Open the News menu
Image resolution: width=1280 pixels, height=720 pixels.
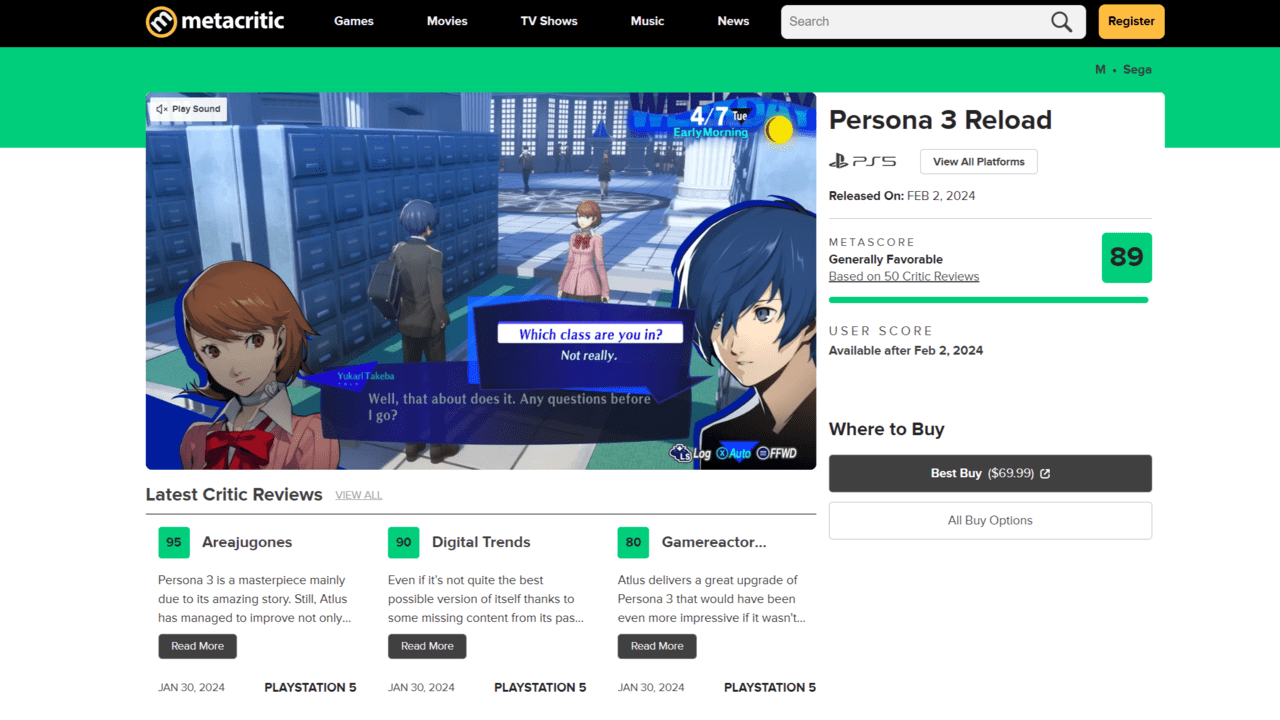point(733,21)
